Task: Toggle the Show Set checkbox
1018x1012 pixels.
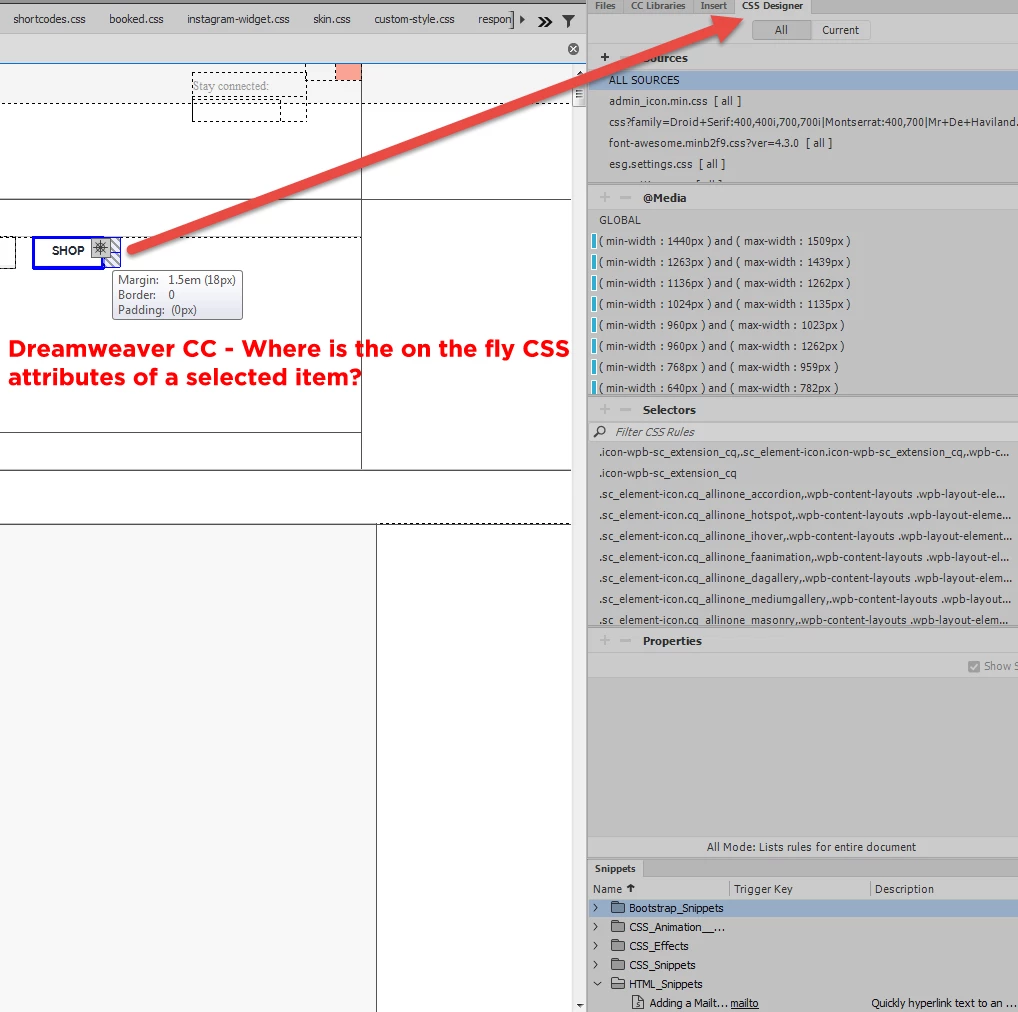Action: coord(974,667)
